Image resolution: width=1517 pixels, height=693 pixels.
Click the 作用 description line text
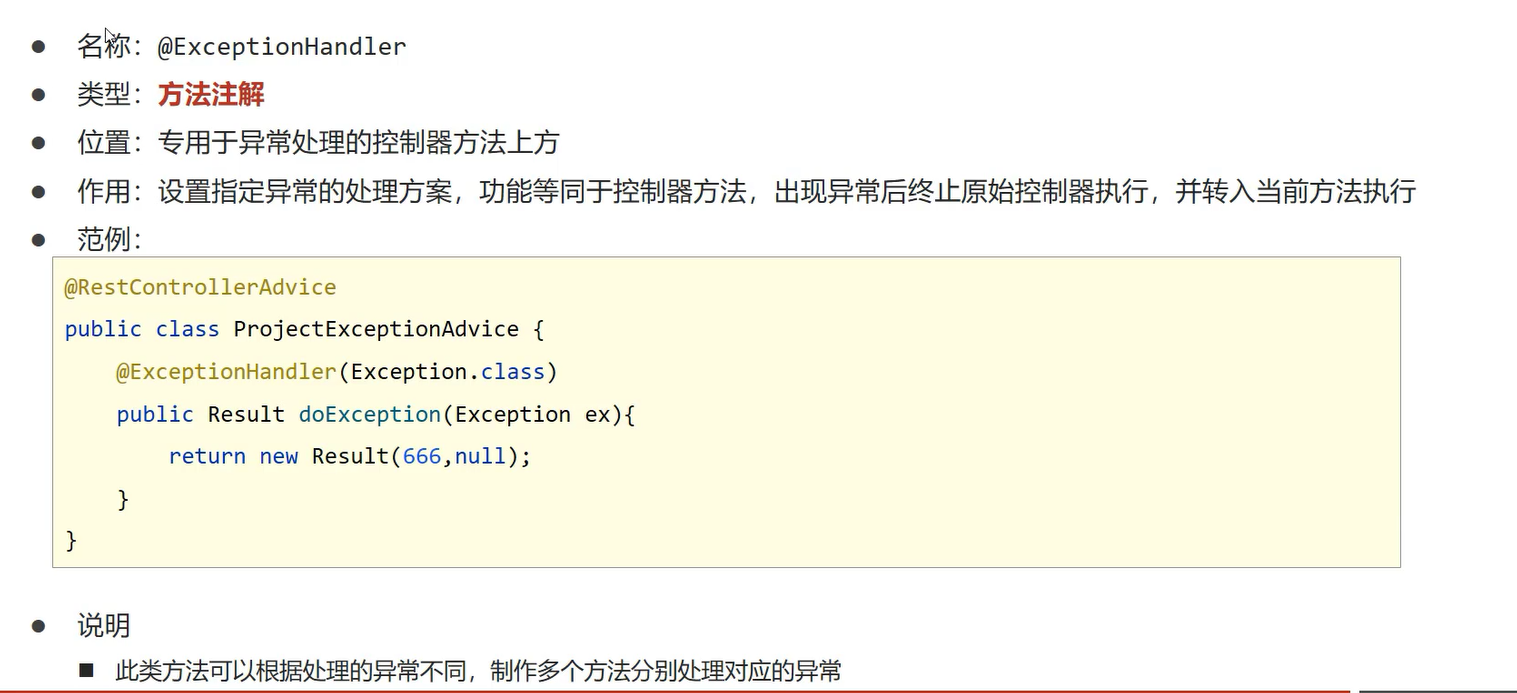[x=787, y=191]
